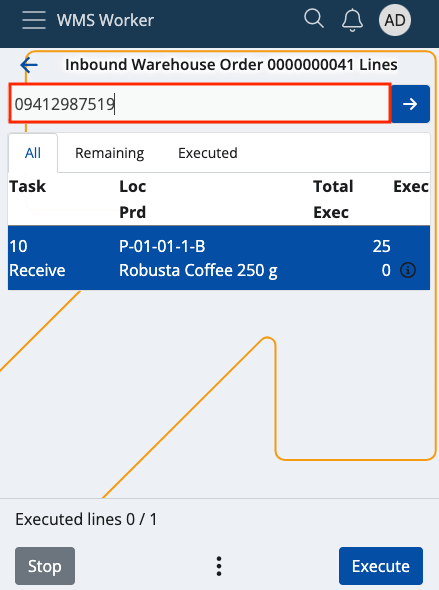This screenshot has height=590, width=439.
Task: Click the search magnifier icon
Action: [x=314, y=19]
